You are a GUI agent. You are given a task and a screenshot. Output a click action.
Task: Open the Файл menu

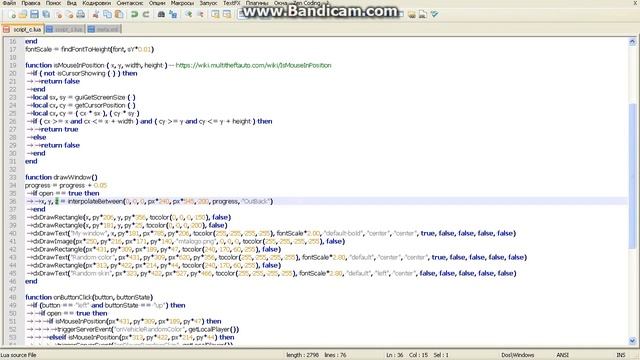[x=9, y=3]
